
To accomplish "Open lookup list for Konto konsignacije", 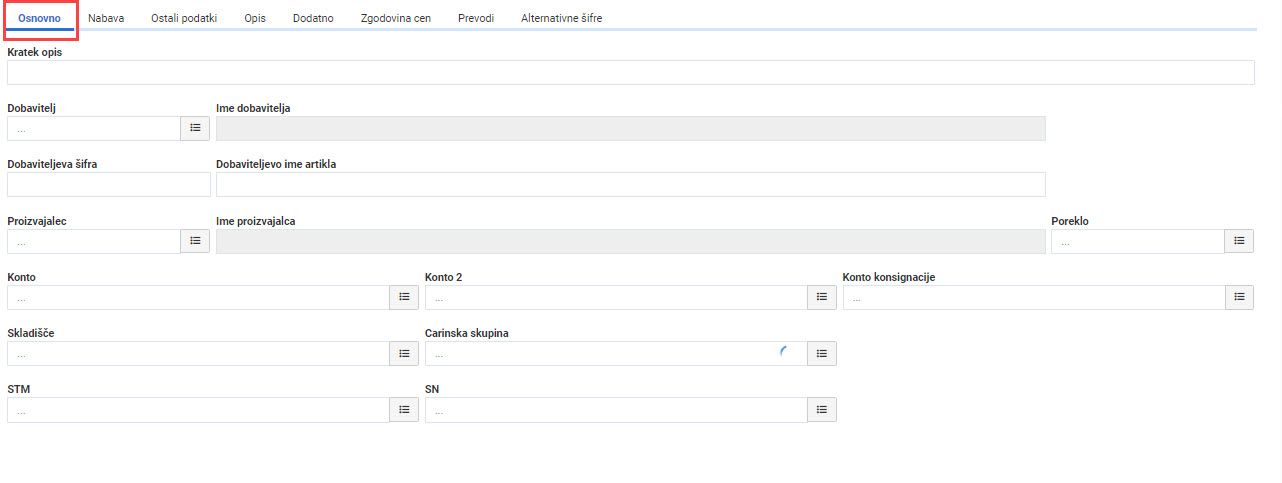I will (1239, 297).
